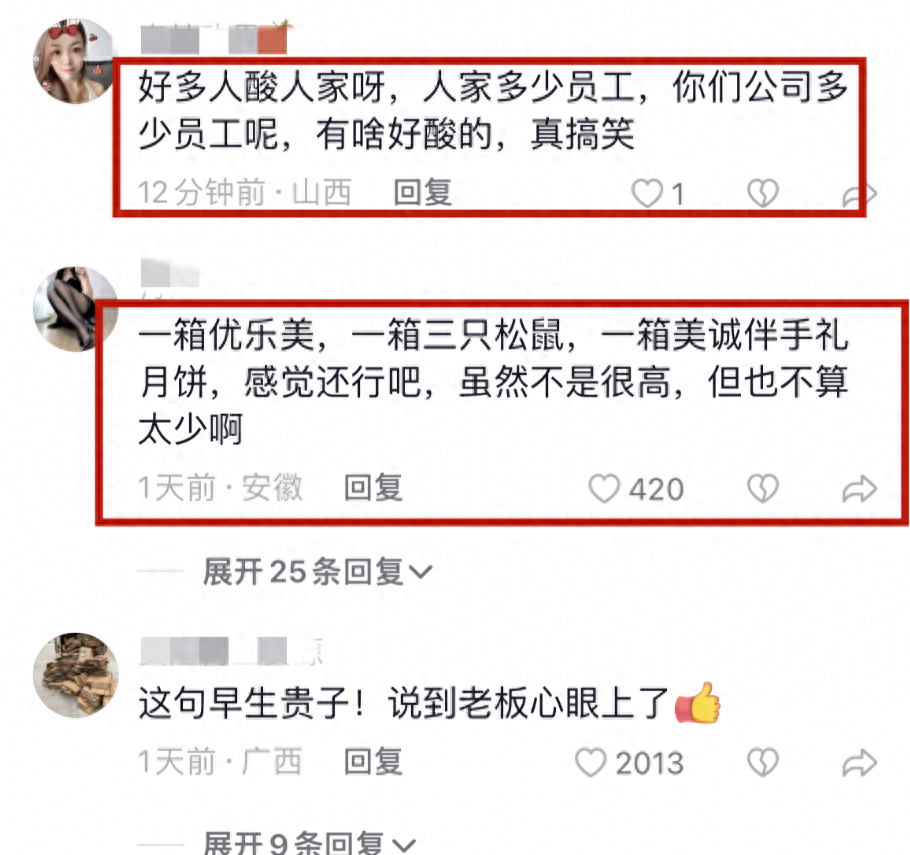Expand 展开25条回复 replies
Screen dimensions: 910x855
click(x=317, y=572)
